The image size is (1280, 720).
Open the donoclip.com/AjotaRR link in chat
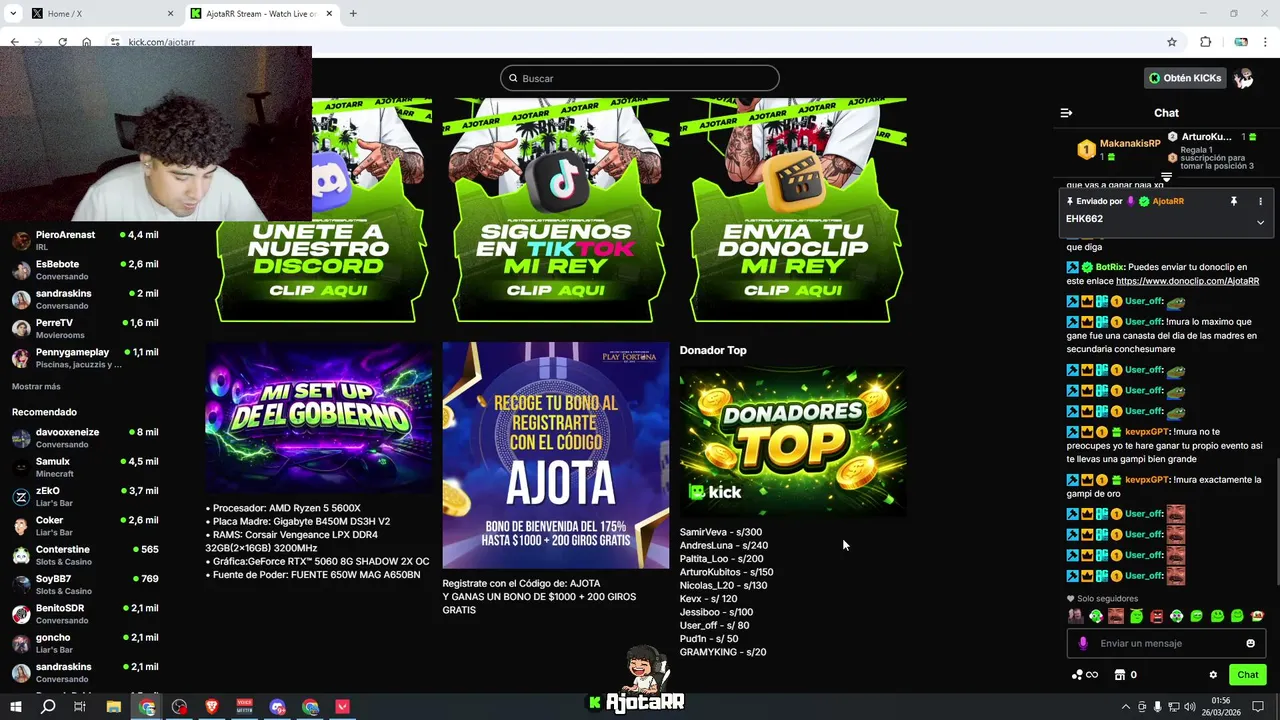pyautogui.click(x=1187, y=281)
